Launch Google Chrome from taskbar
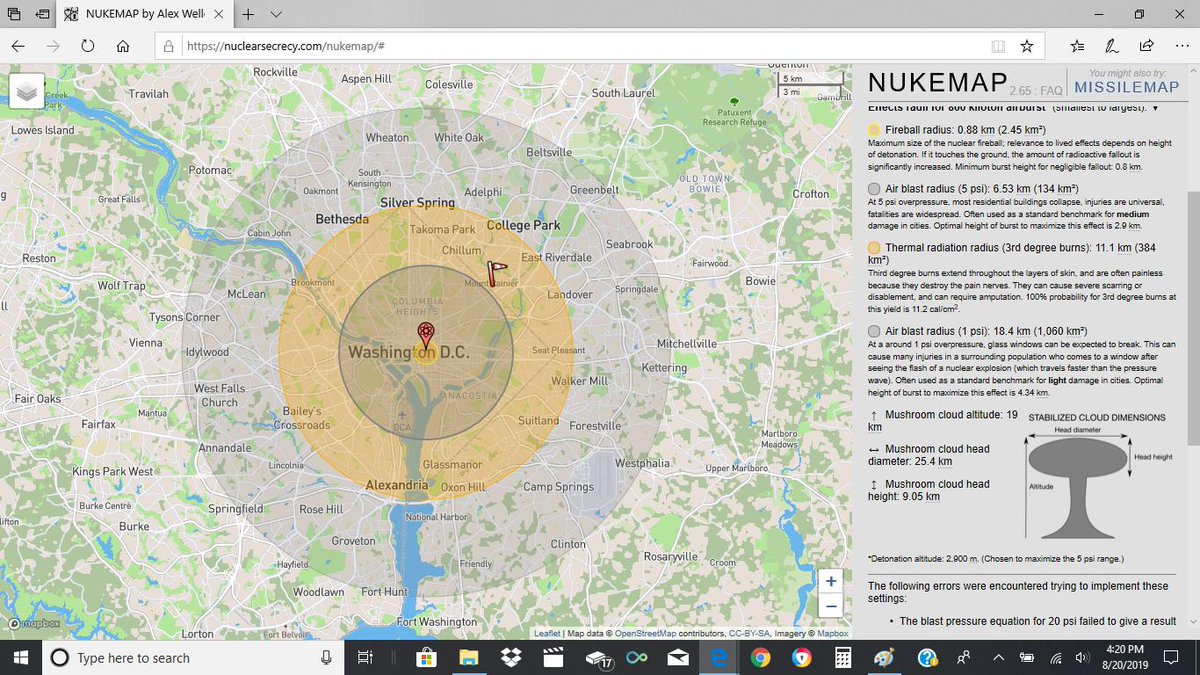Viewport: 1200px width, 675px height. 760,658
